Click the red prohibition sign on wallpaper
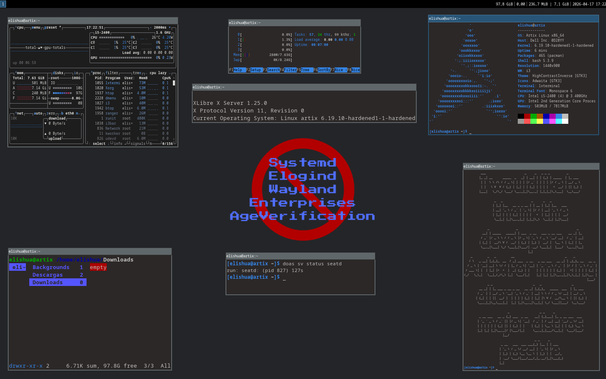This screenshot has height=379, width=606. (x=303, y=189)
